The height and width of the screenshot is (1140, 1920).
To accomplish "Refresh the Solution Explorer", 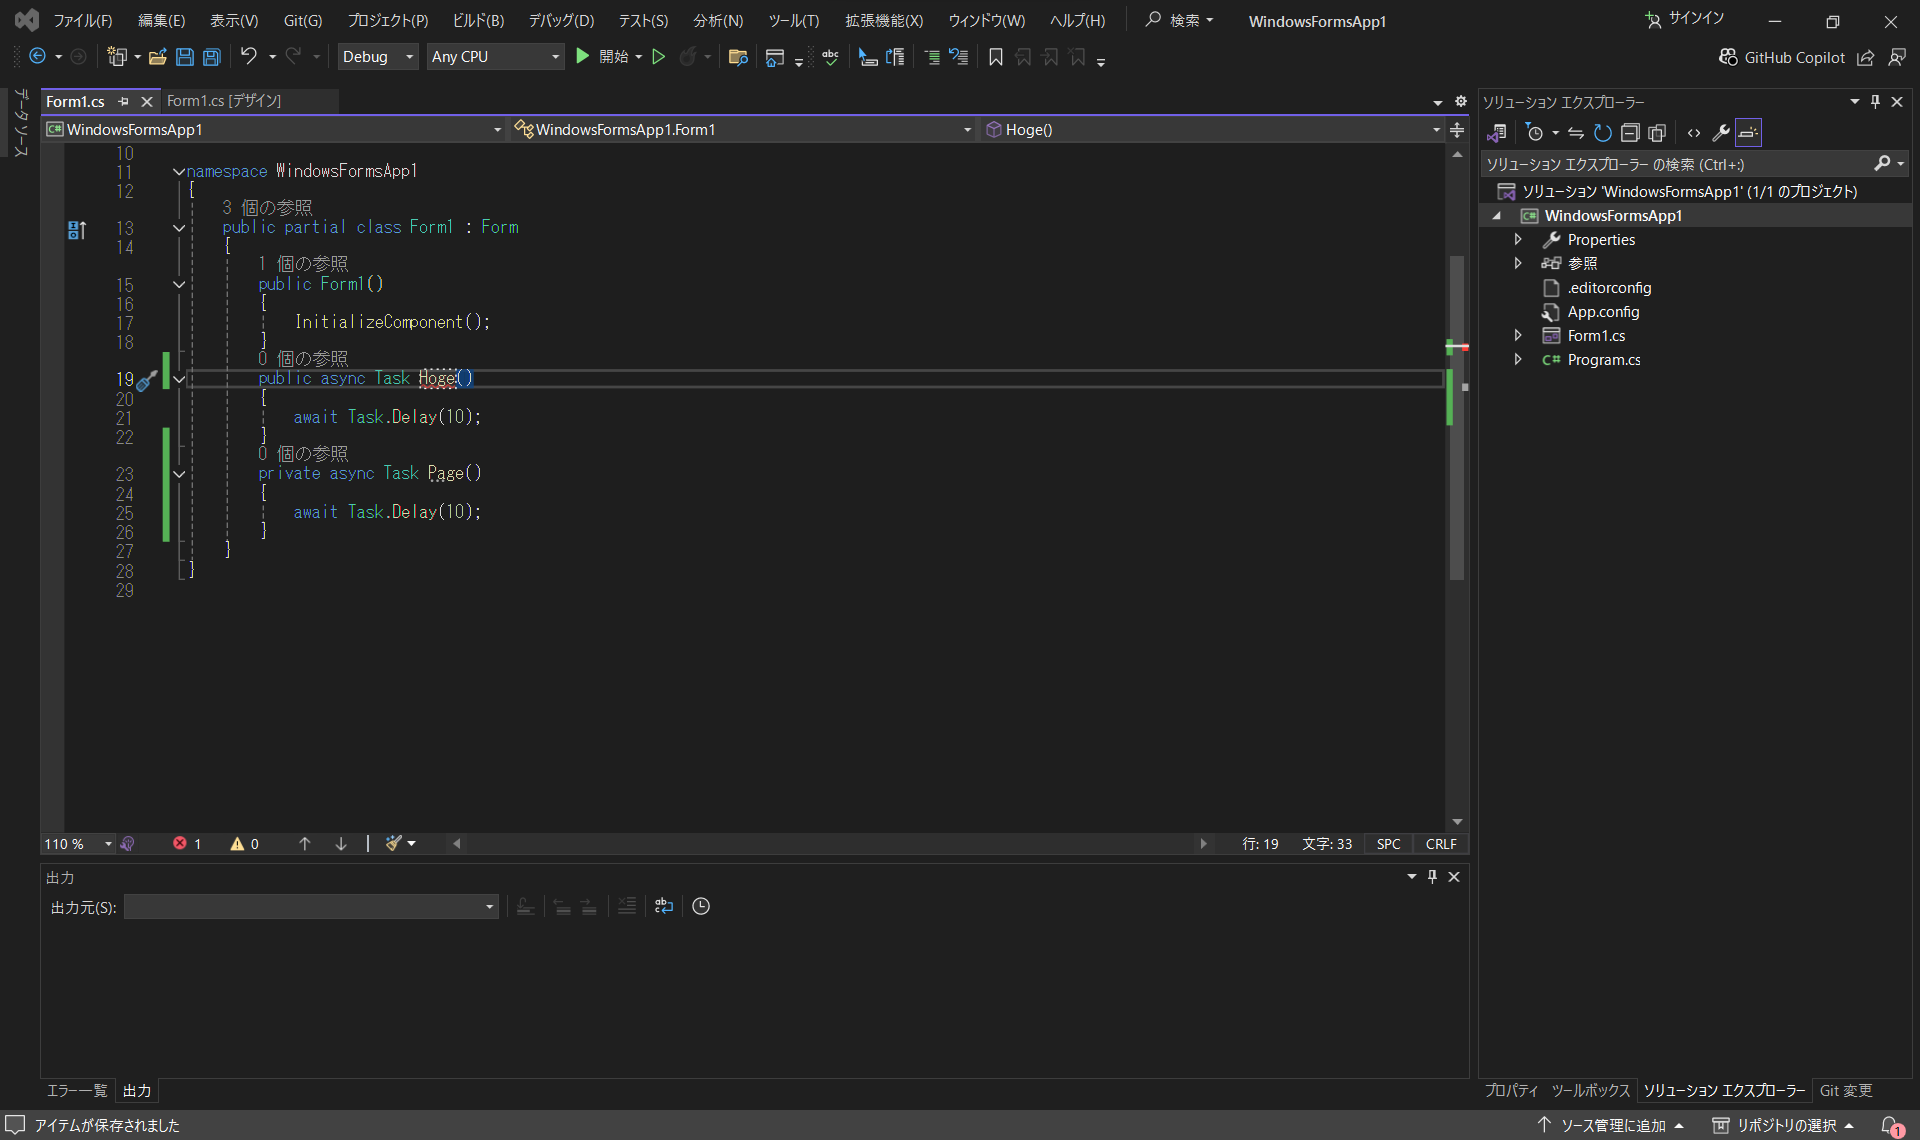I will pyautogui.click(x=1601, y=132).
